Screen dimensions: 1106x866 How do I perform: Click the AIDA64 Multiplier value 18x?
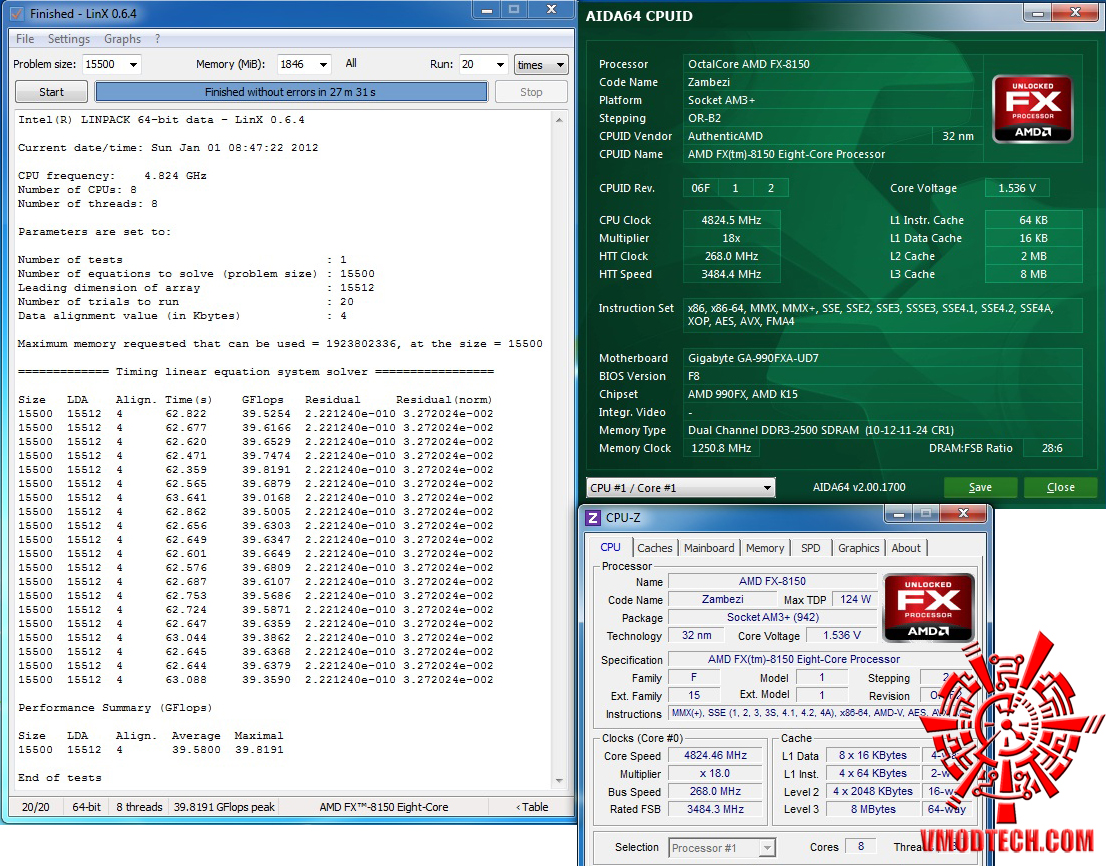(x=731, y=238)
